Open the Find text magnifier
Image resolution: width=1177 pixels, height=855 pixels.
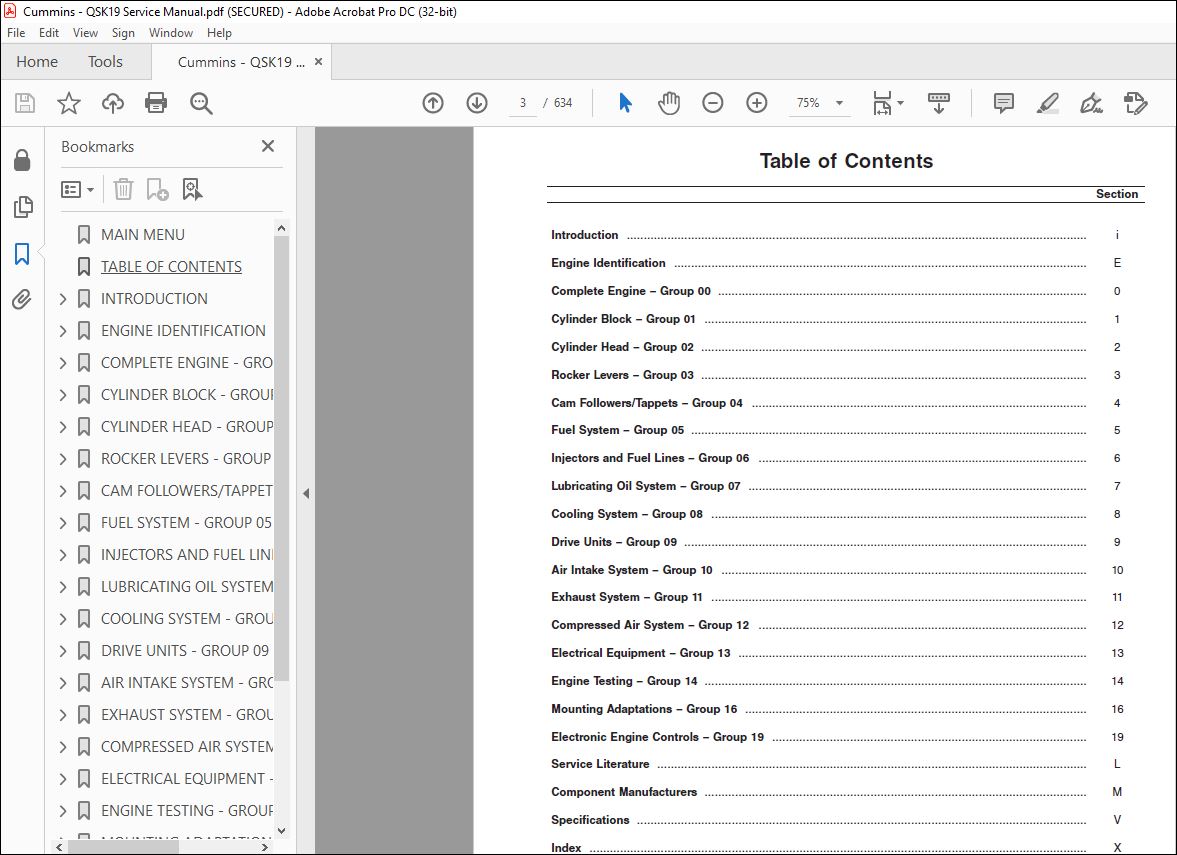(201, 103)
